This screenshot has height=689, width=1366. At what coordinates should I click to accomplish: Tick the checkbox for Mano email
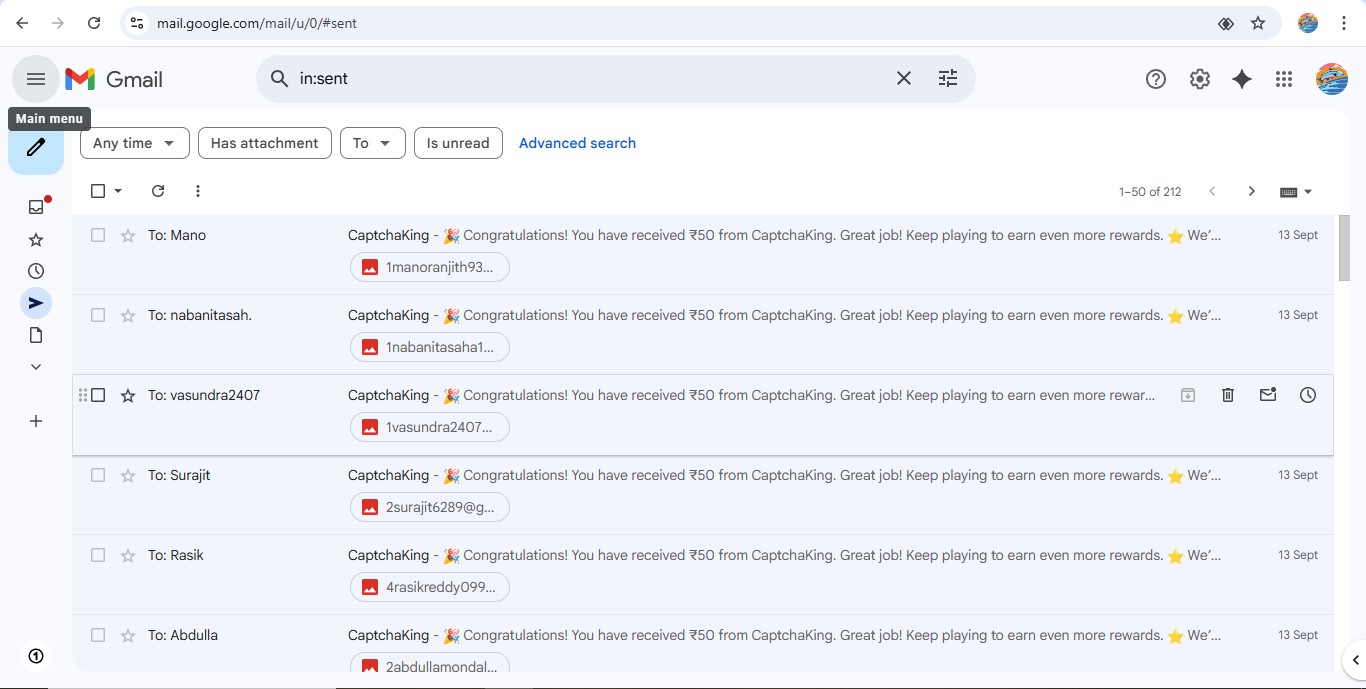point(98,235)
